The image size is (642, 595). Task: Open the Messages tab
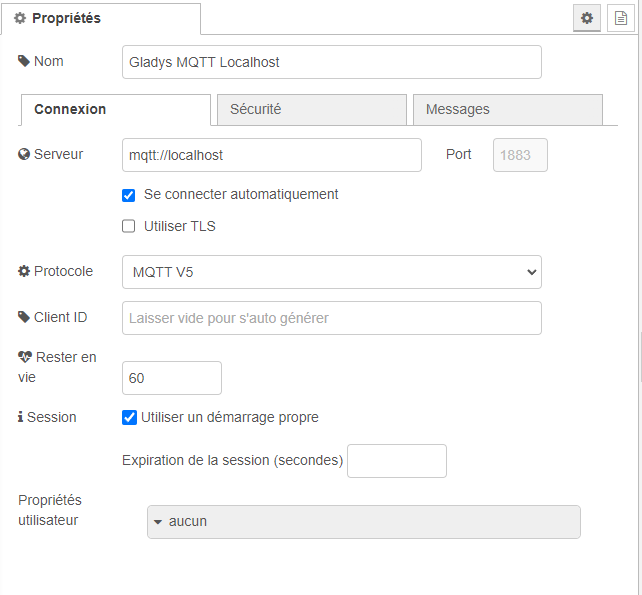pos(507,109)
